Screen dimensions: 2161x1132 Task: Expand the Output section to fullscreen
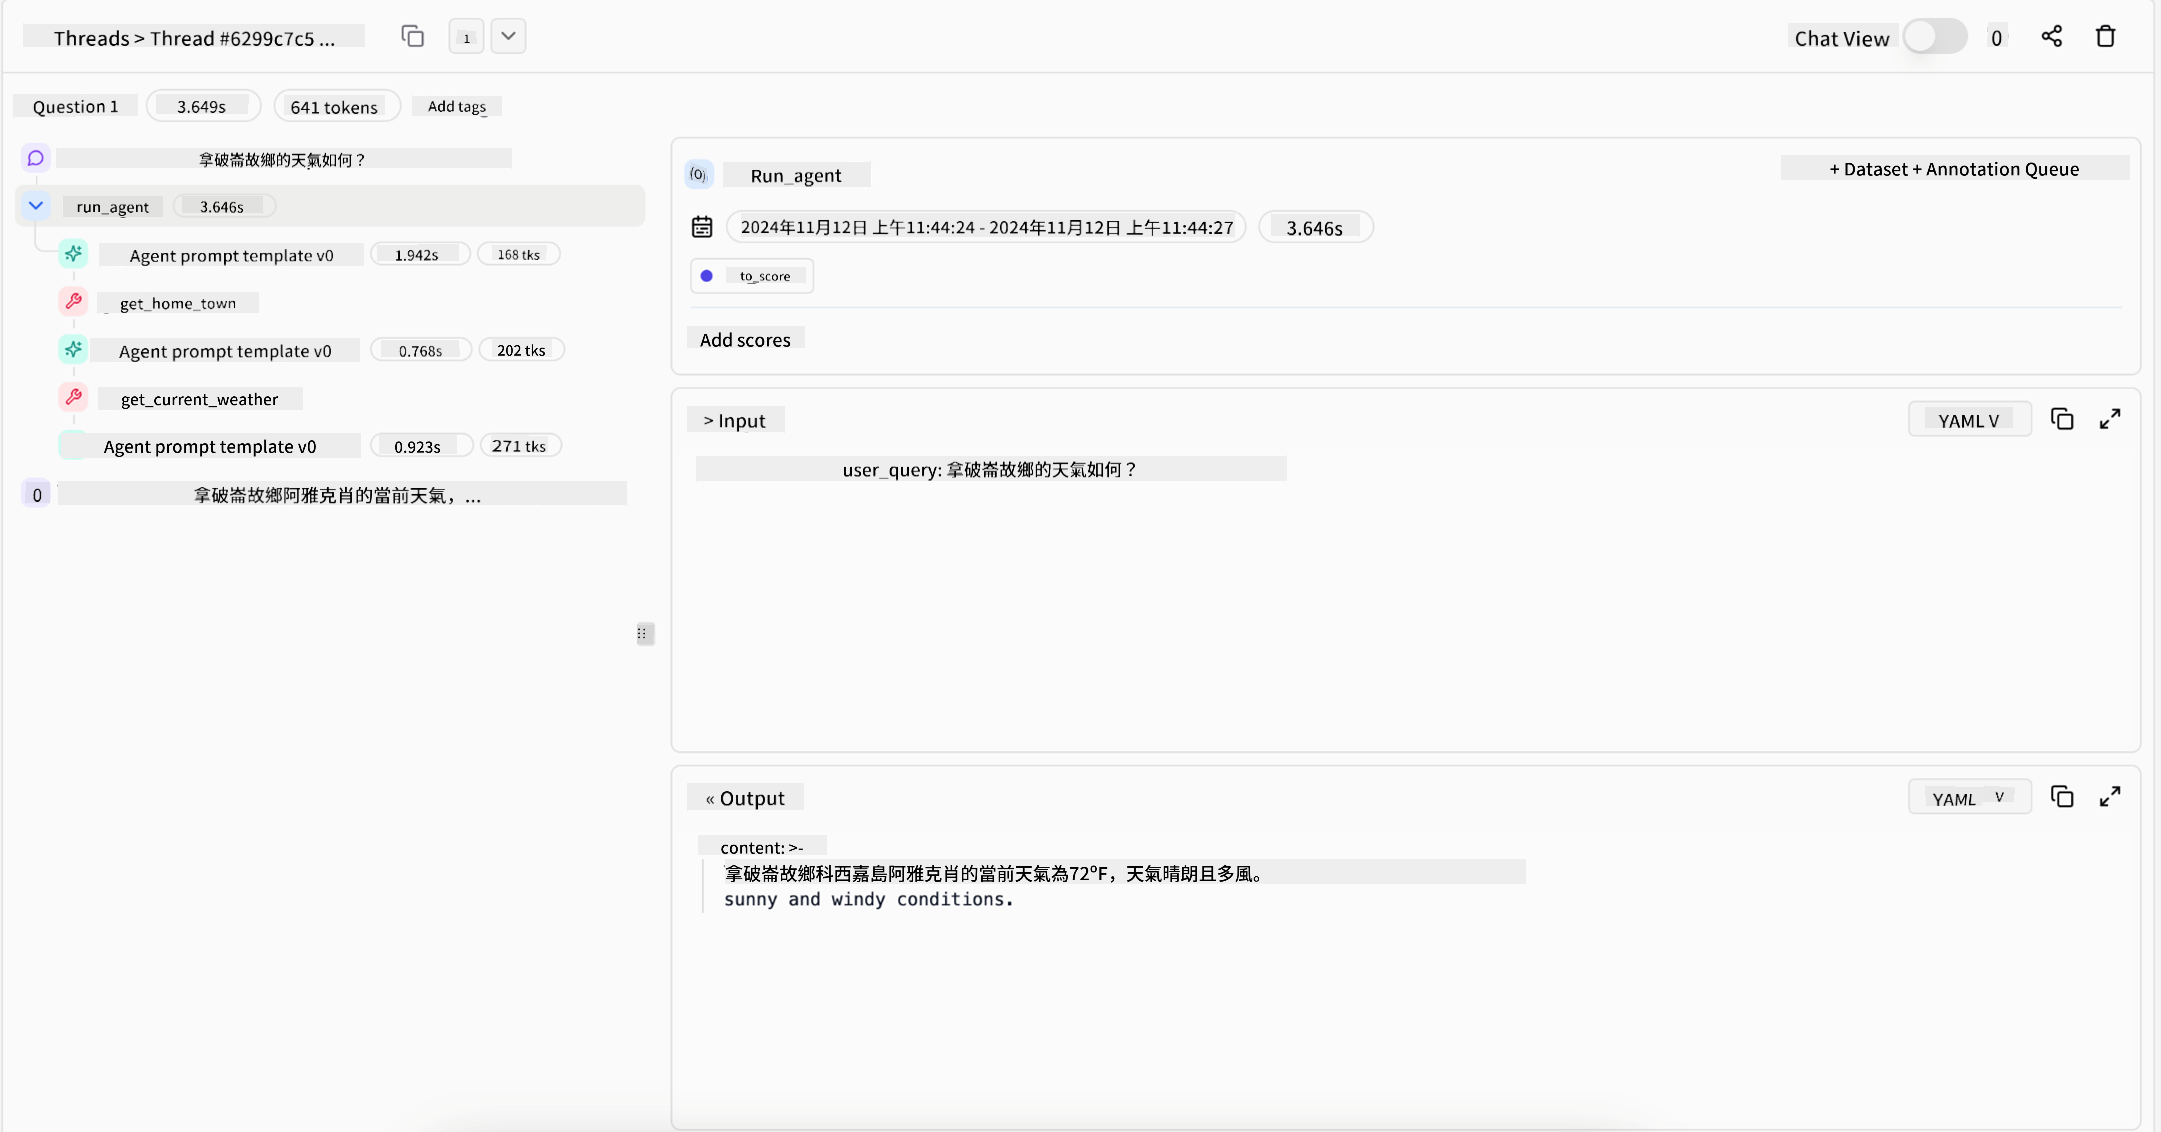2109,797
